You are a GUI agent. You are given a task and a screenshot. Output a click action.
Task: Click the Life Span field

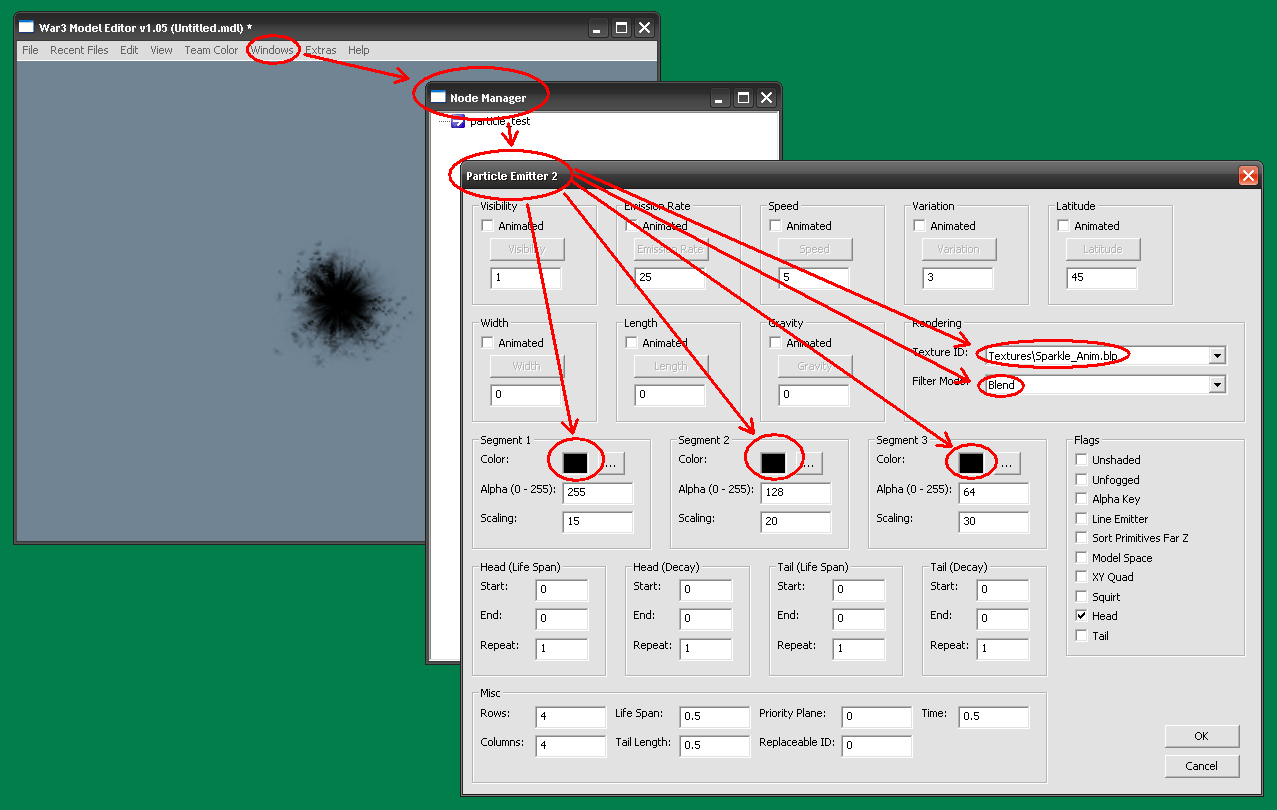point(715,717)
